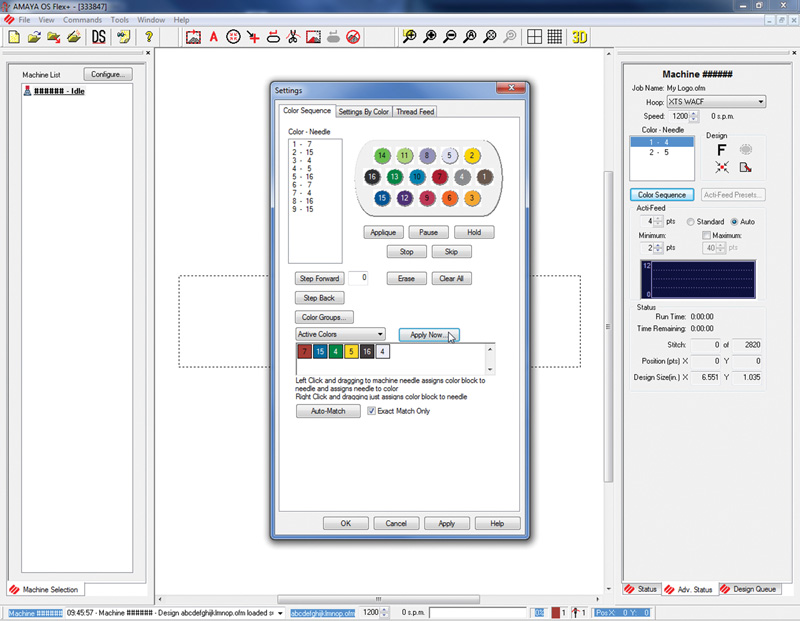
Task: Switch to the Adv. Status tab
Action: click(689, 589)
